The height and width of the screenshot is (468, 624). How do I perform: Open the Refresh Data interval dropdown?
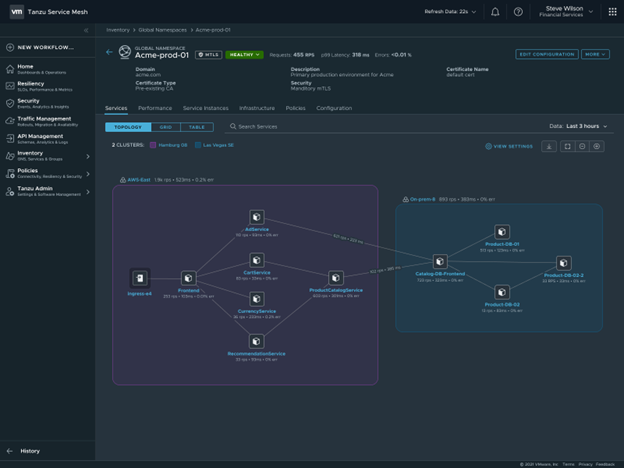[451, 12]
